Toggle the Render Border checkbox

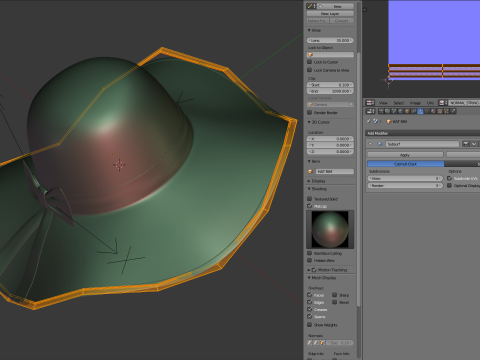[x=309, y=112]
